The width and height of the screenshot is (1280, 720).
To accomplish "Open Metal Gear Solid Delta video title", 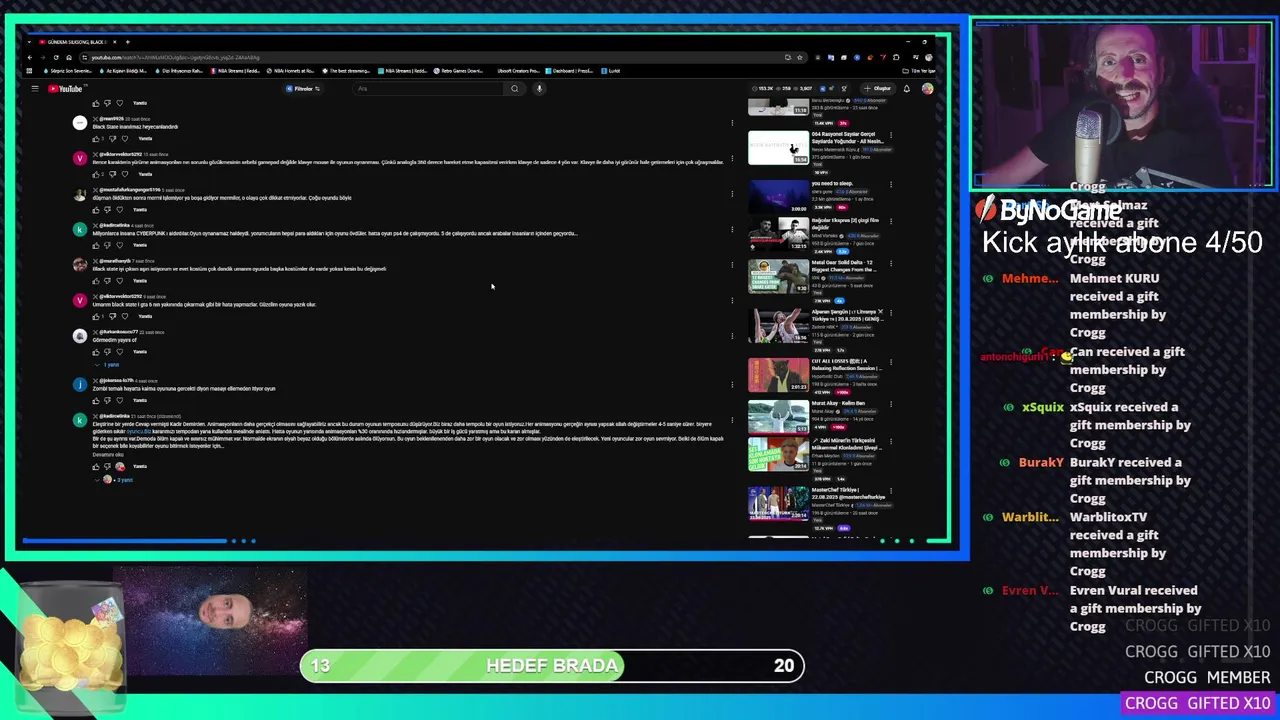I will (842, 266).
